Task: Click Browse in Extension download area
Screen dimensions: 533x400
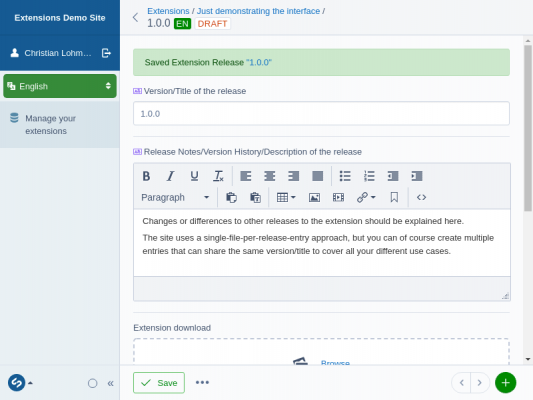Action: [335, 362]
